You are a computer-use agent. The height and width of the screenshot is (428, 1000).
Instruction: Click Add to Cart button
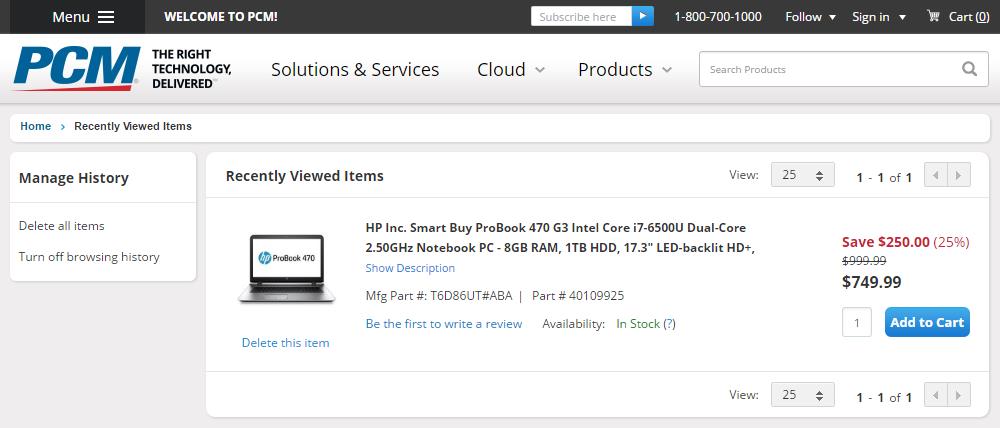coord(927,322)
